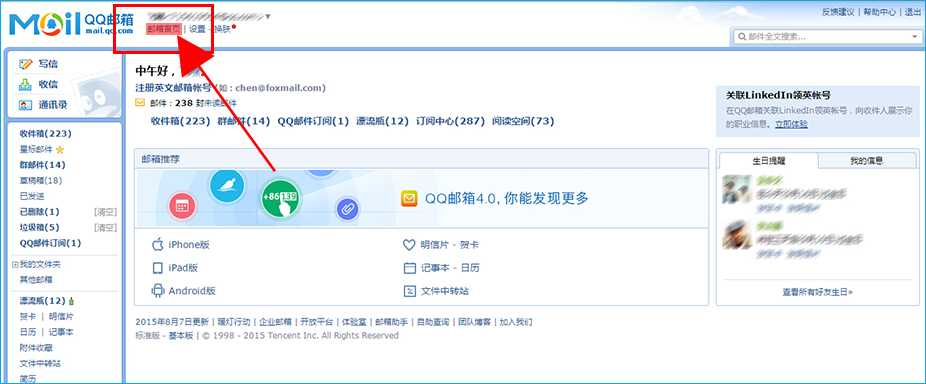Screen dimensions: 926x384
Task: Click 清空 beside 垃圾箱(5)
Action: (105, 227)
